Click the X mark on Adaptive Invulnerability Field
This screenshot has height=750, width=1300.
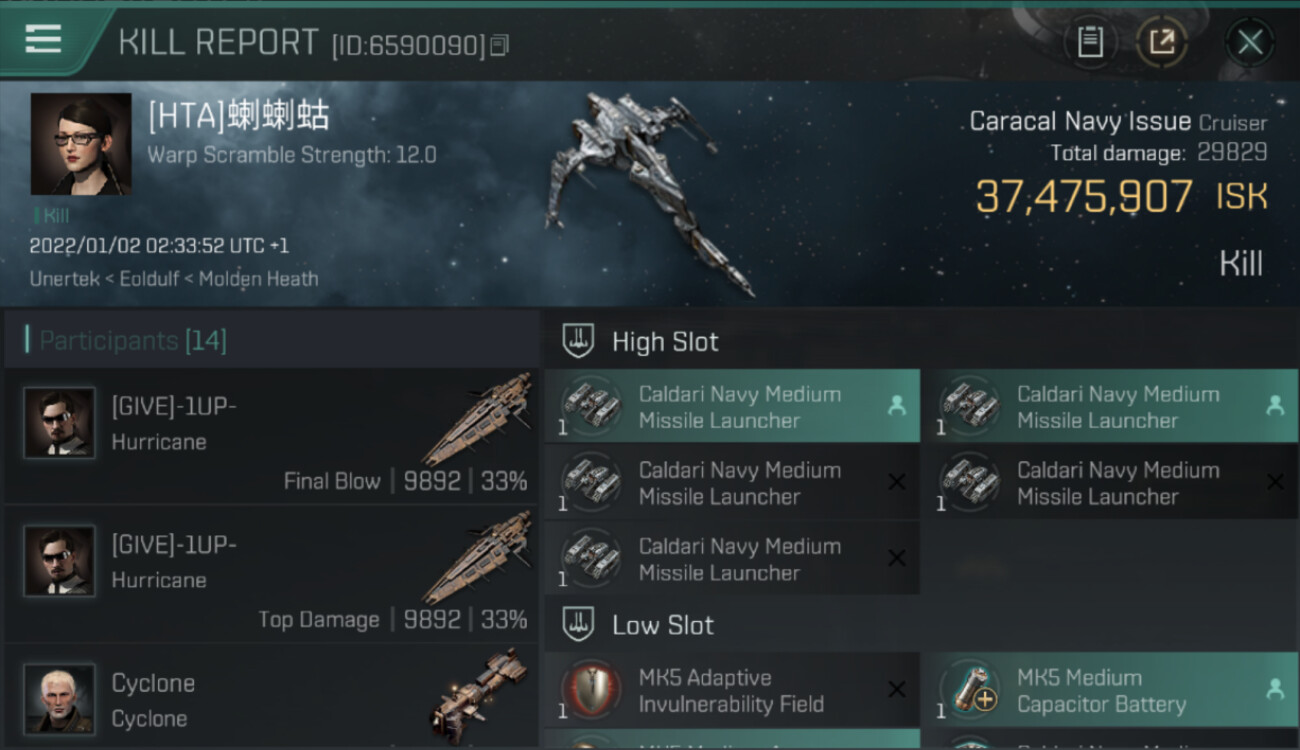tap(897, 689)
